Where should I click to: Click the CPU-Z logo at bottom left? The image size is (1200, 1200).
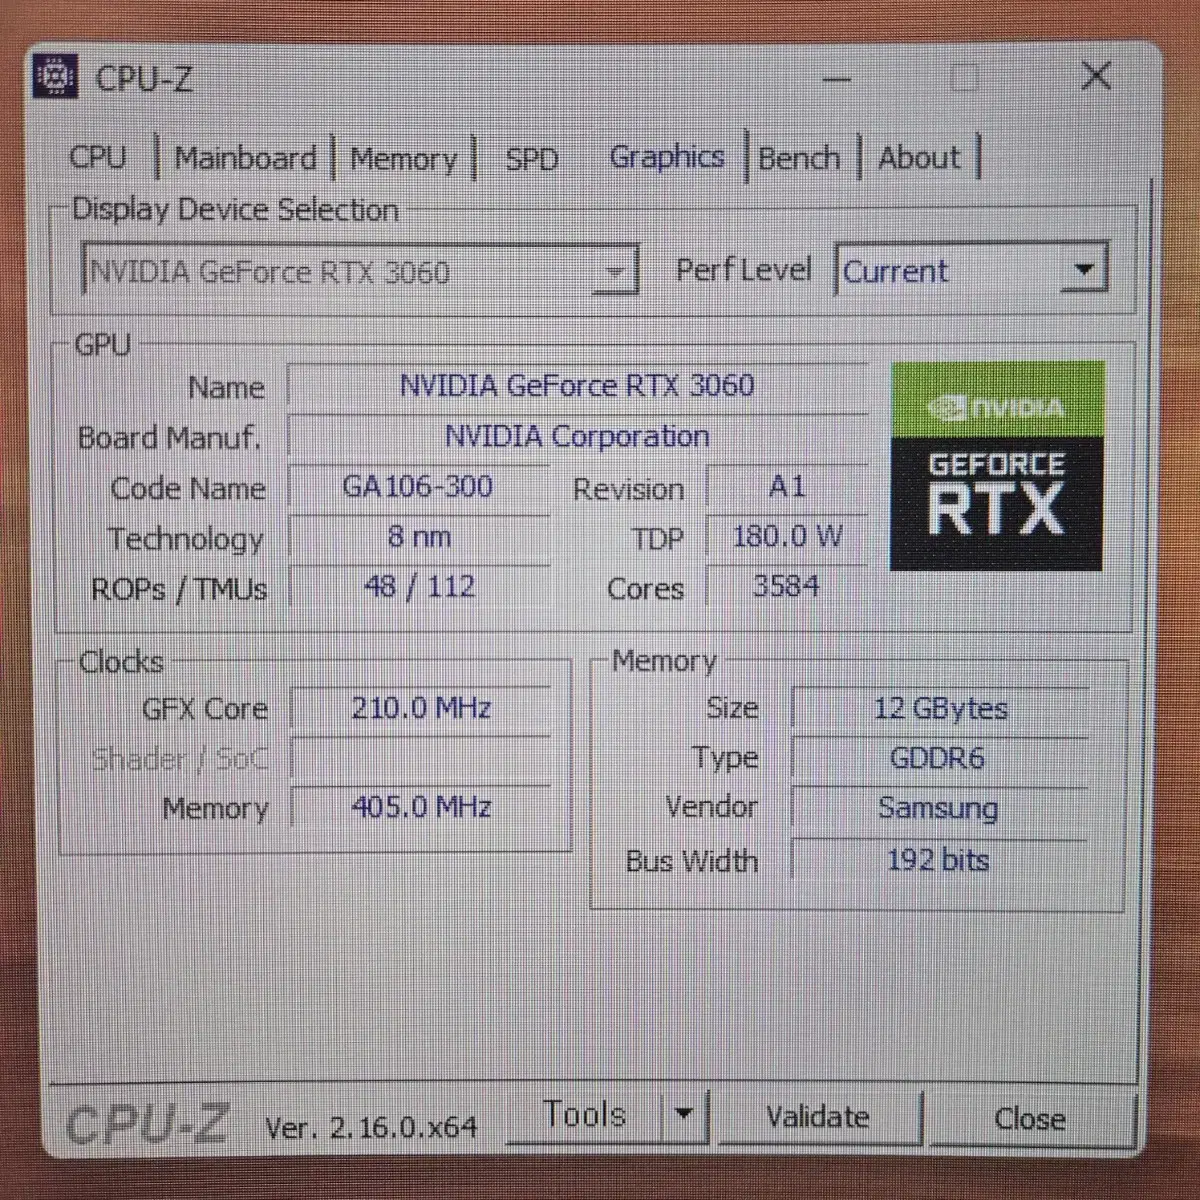coord(150,1122)
